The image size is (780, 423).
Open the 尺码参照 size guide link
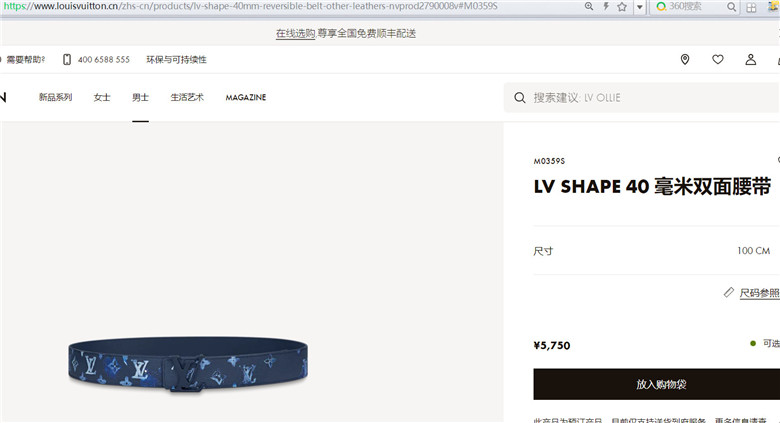tap(759, 293)
